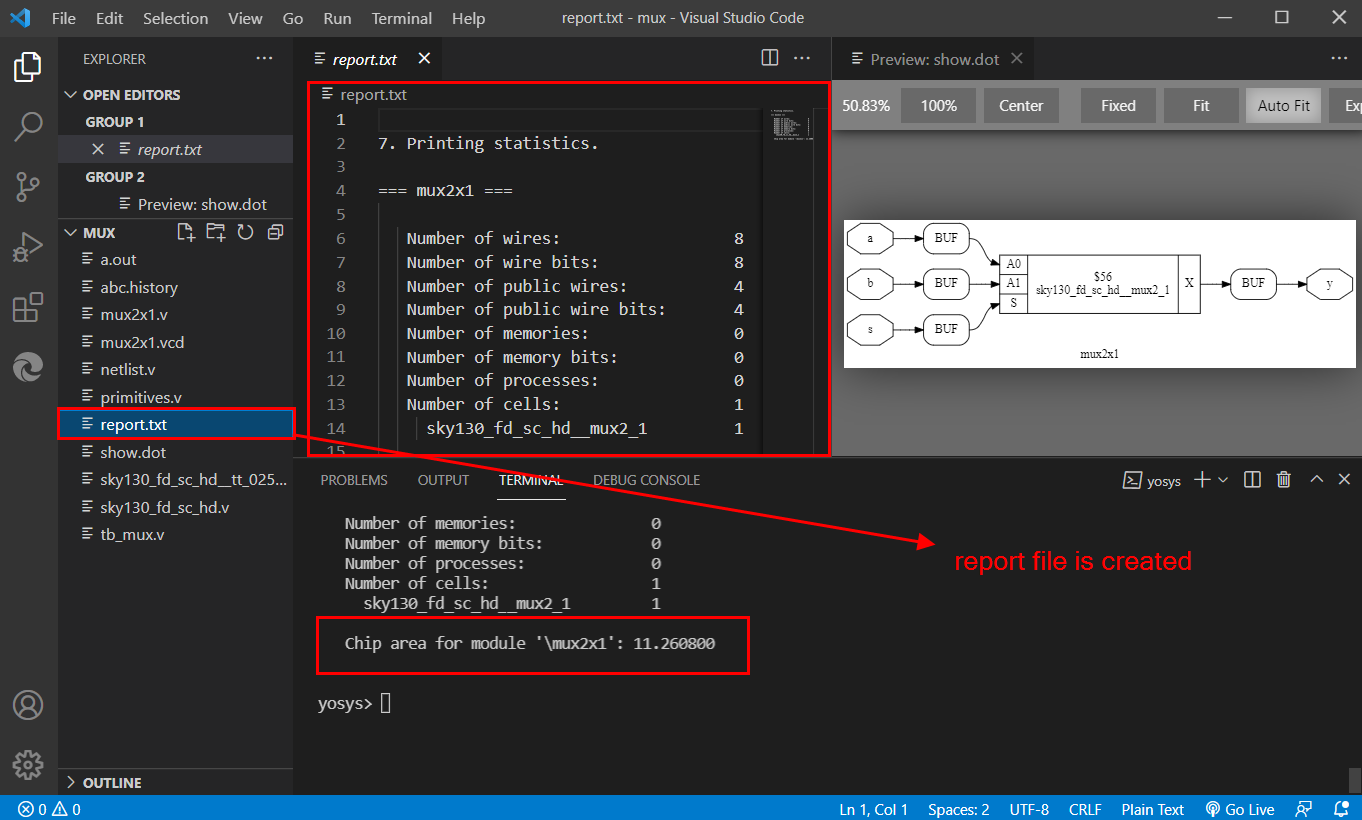This screenshot has width=1362, height=820.
Task: Select the Fixed mode button in preview
Action: pyautogui.click(x=1118, y=105)
